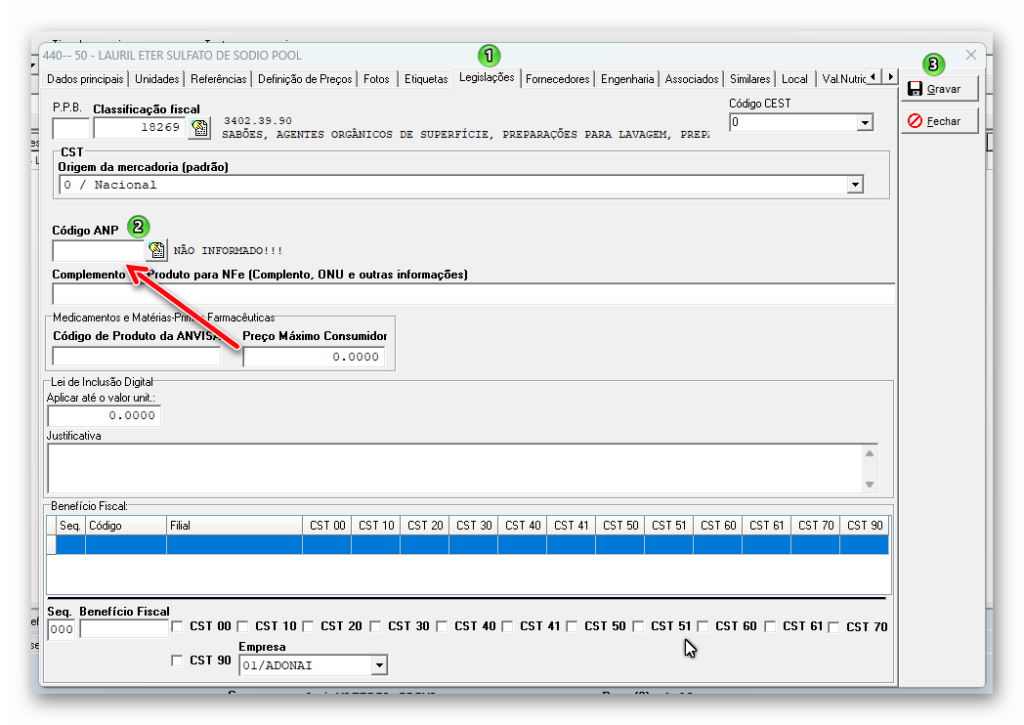Enable the CST 00 checkbox
Viewport: 1024px width, 725px height.
tap(177, 627)
